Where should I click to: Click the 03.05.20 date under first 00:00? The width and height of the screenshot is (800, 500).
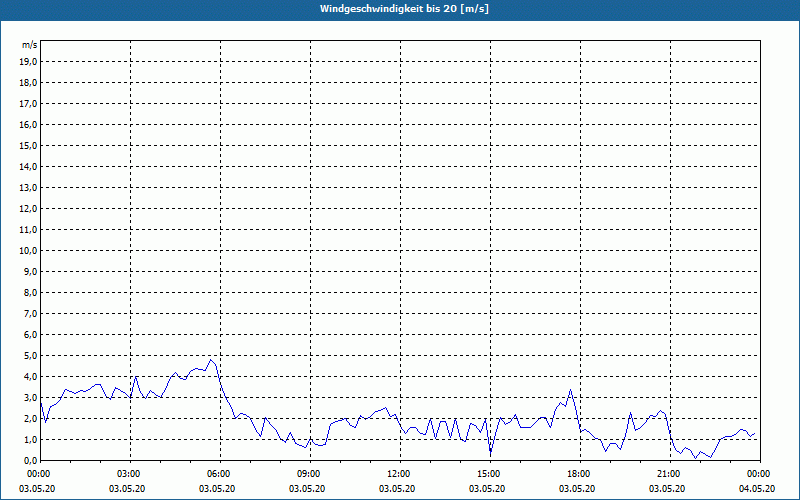pos(37,489)
